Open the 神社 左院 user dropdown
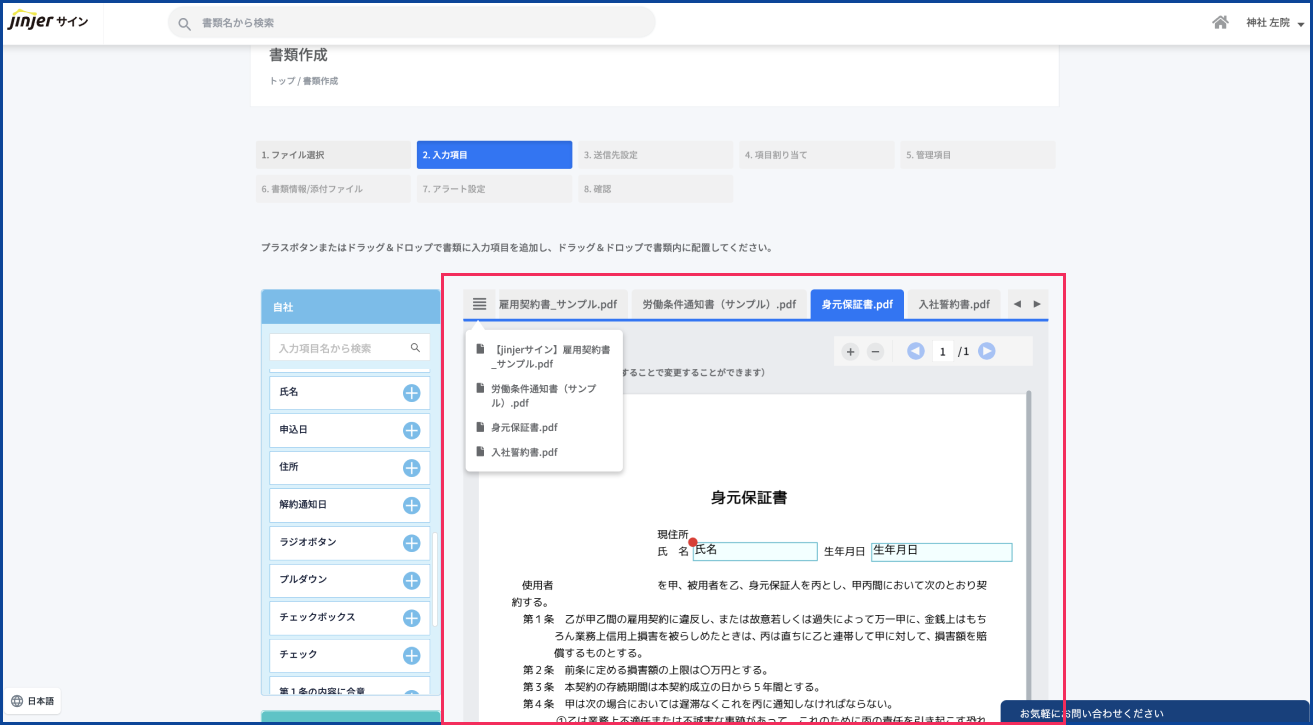 pos(1274,23)
